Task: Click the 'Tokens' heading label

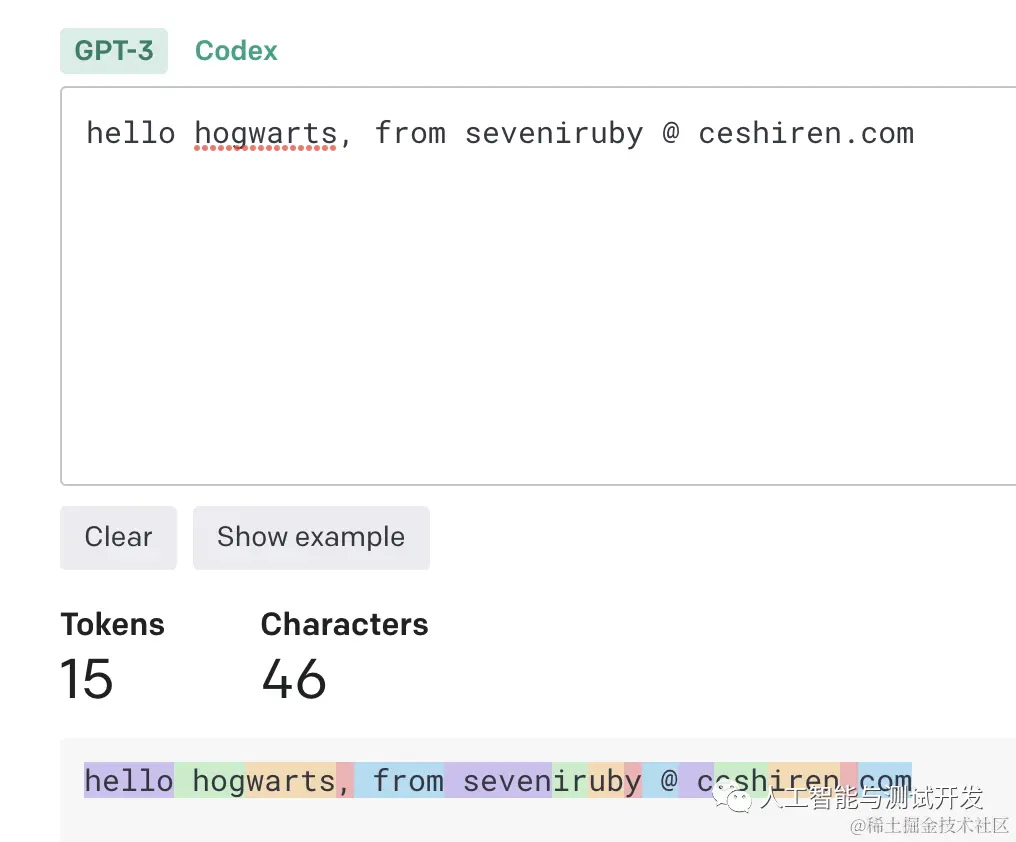Action: tap(113, 624)
